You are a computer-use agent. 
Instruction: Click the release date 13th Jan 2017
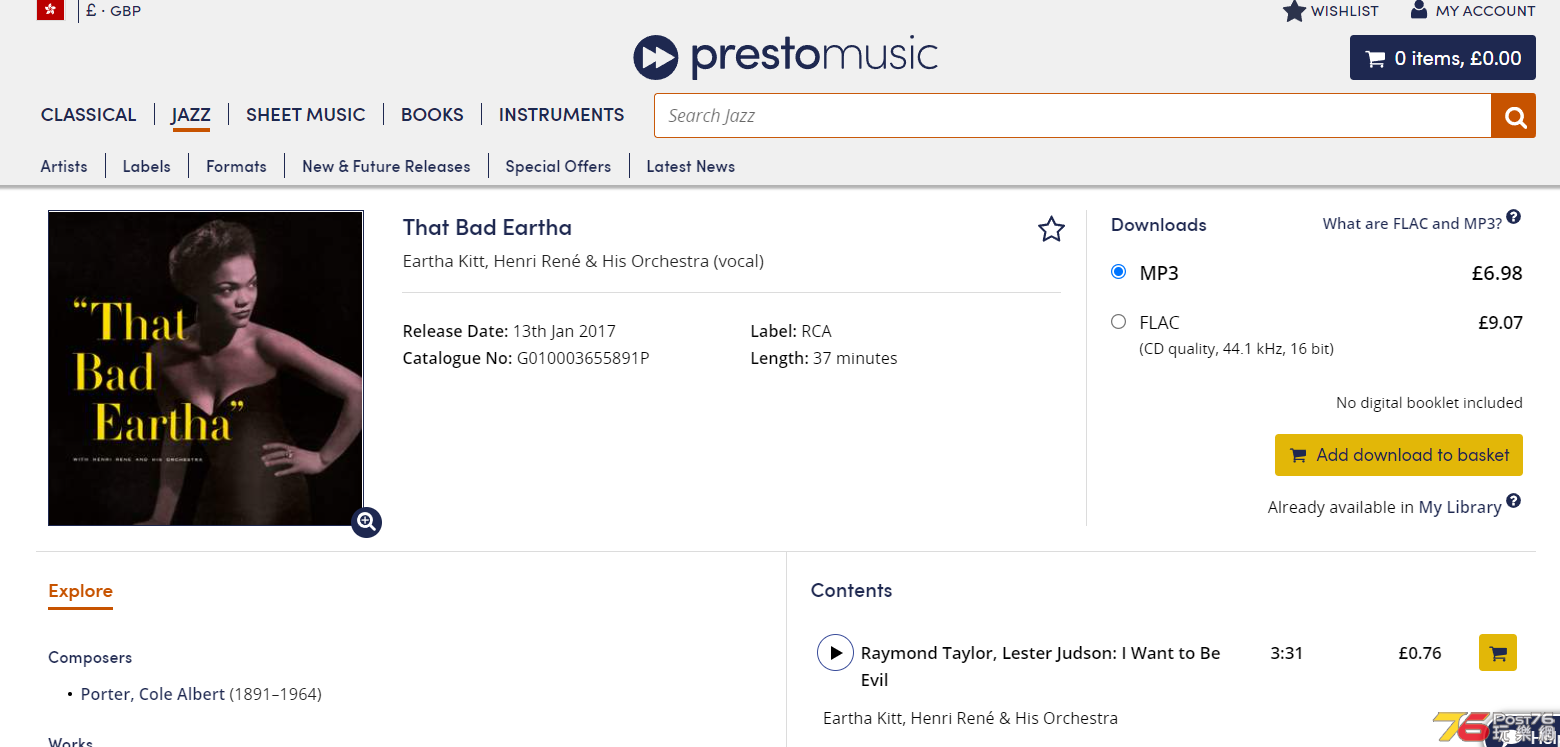tap(564, 331)
